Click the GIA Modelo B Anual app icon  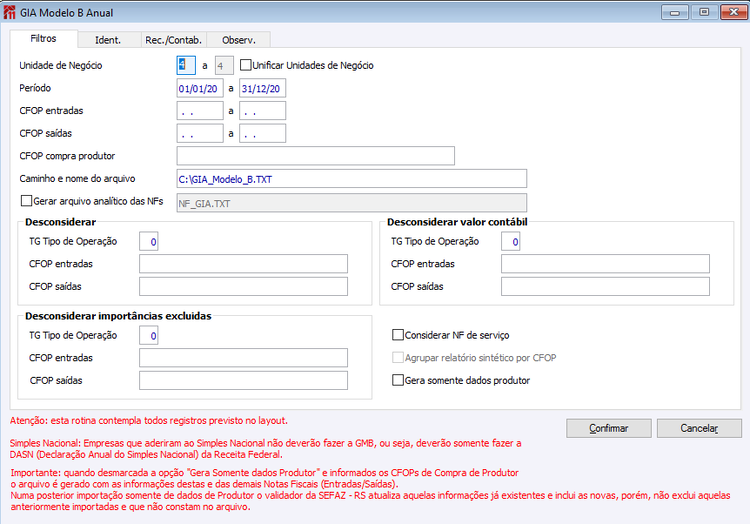tap(9, 12)
